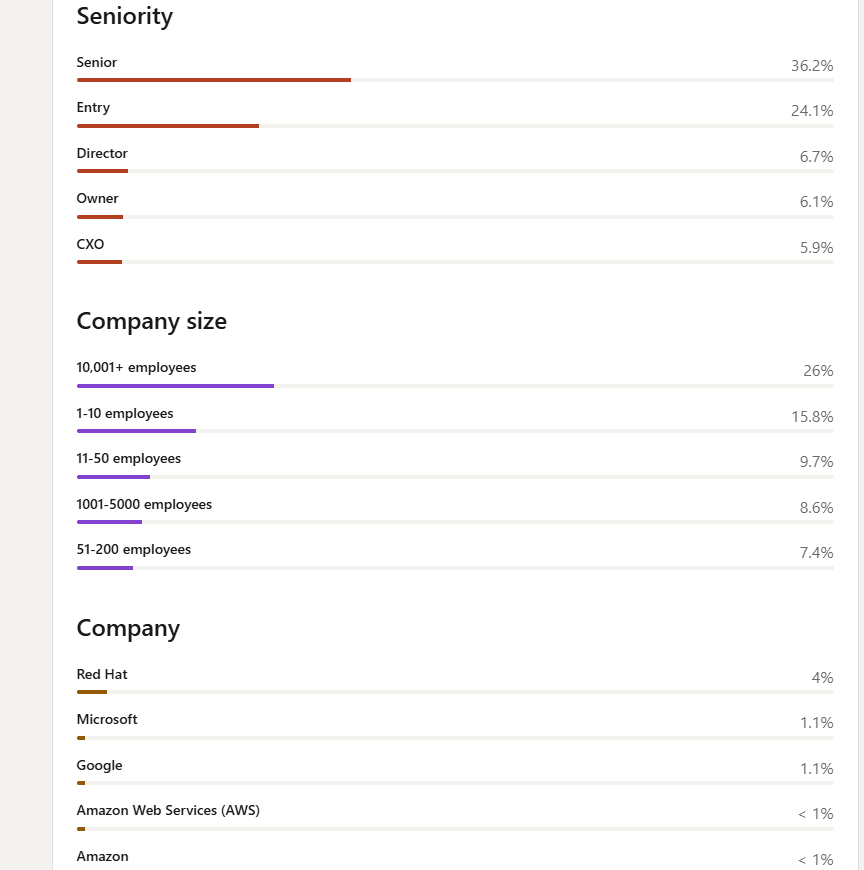Click the Owner seniority bar
The height and width of the screenshot is (870, 864).
click(455, 217)
